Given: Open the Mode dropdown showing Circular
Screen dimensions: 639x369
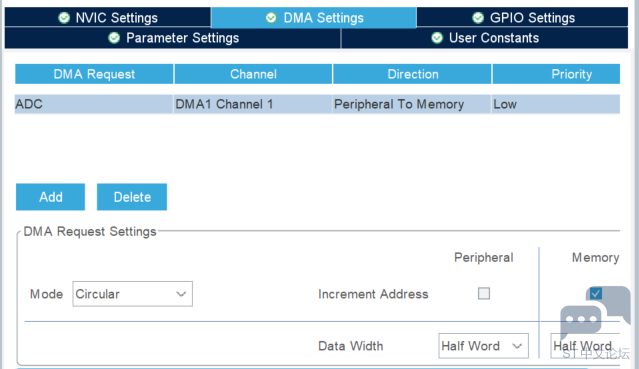Looking at the screenshot, I should [132, 294].
